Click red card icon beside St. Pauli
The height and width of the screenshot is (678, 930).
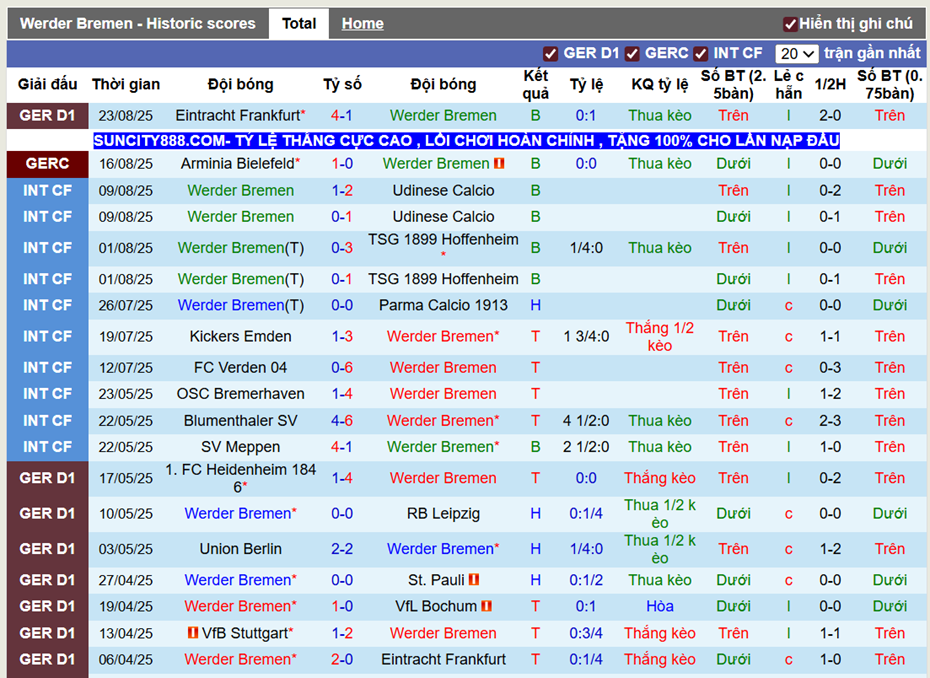click(474, 580)
